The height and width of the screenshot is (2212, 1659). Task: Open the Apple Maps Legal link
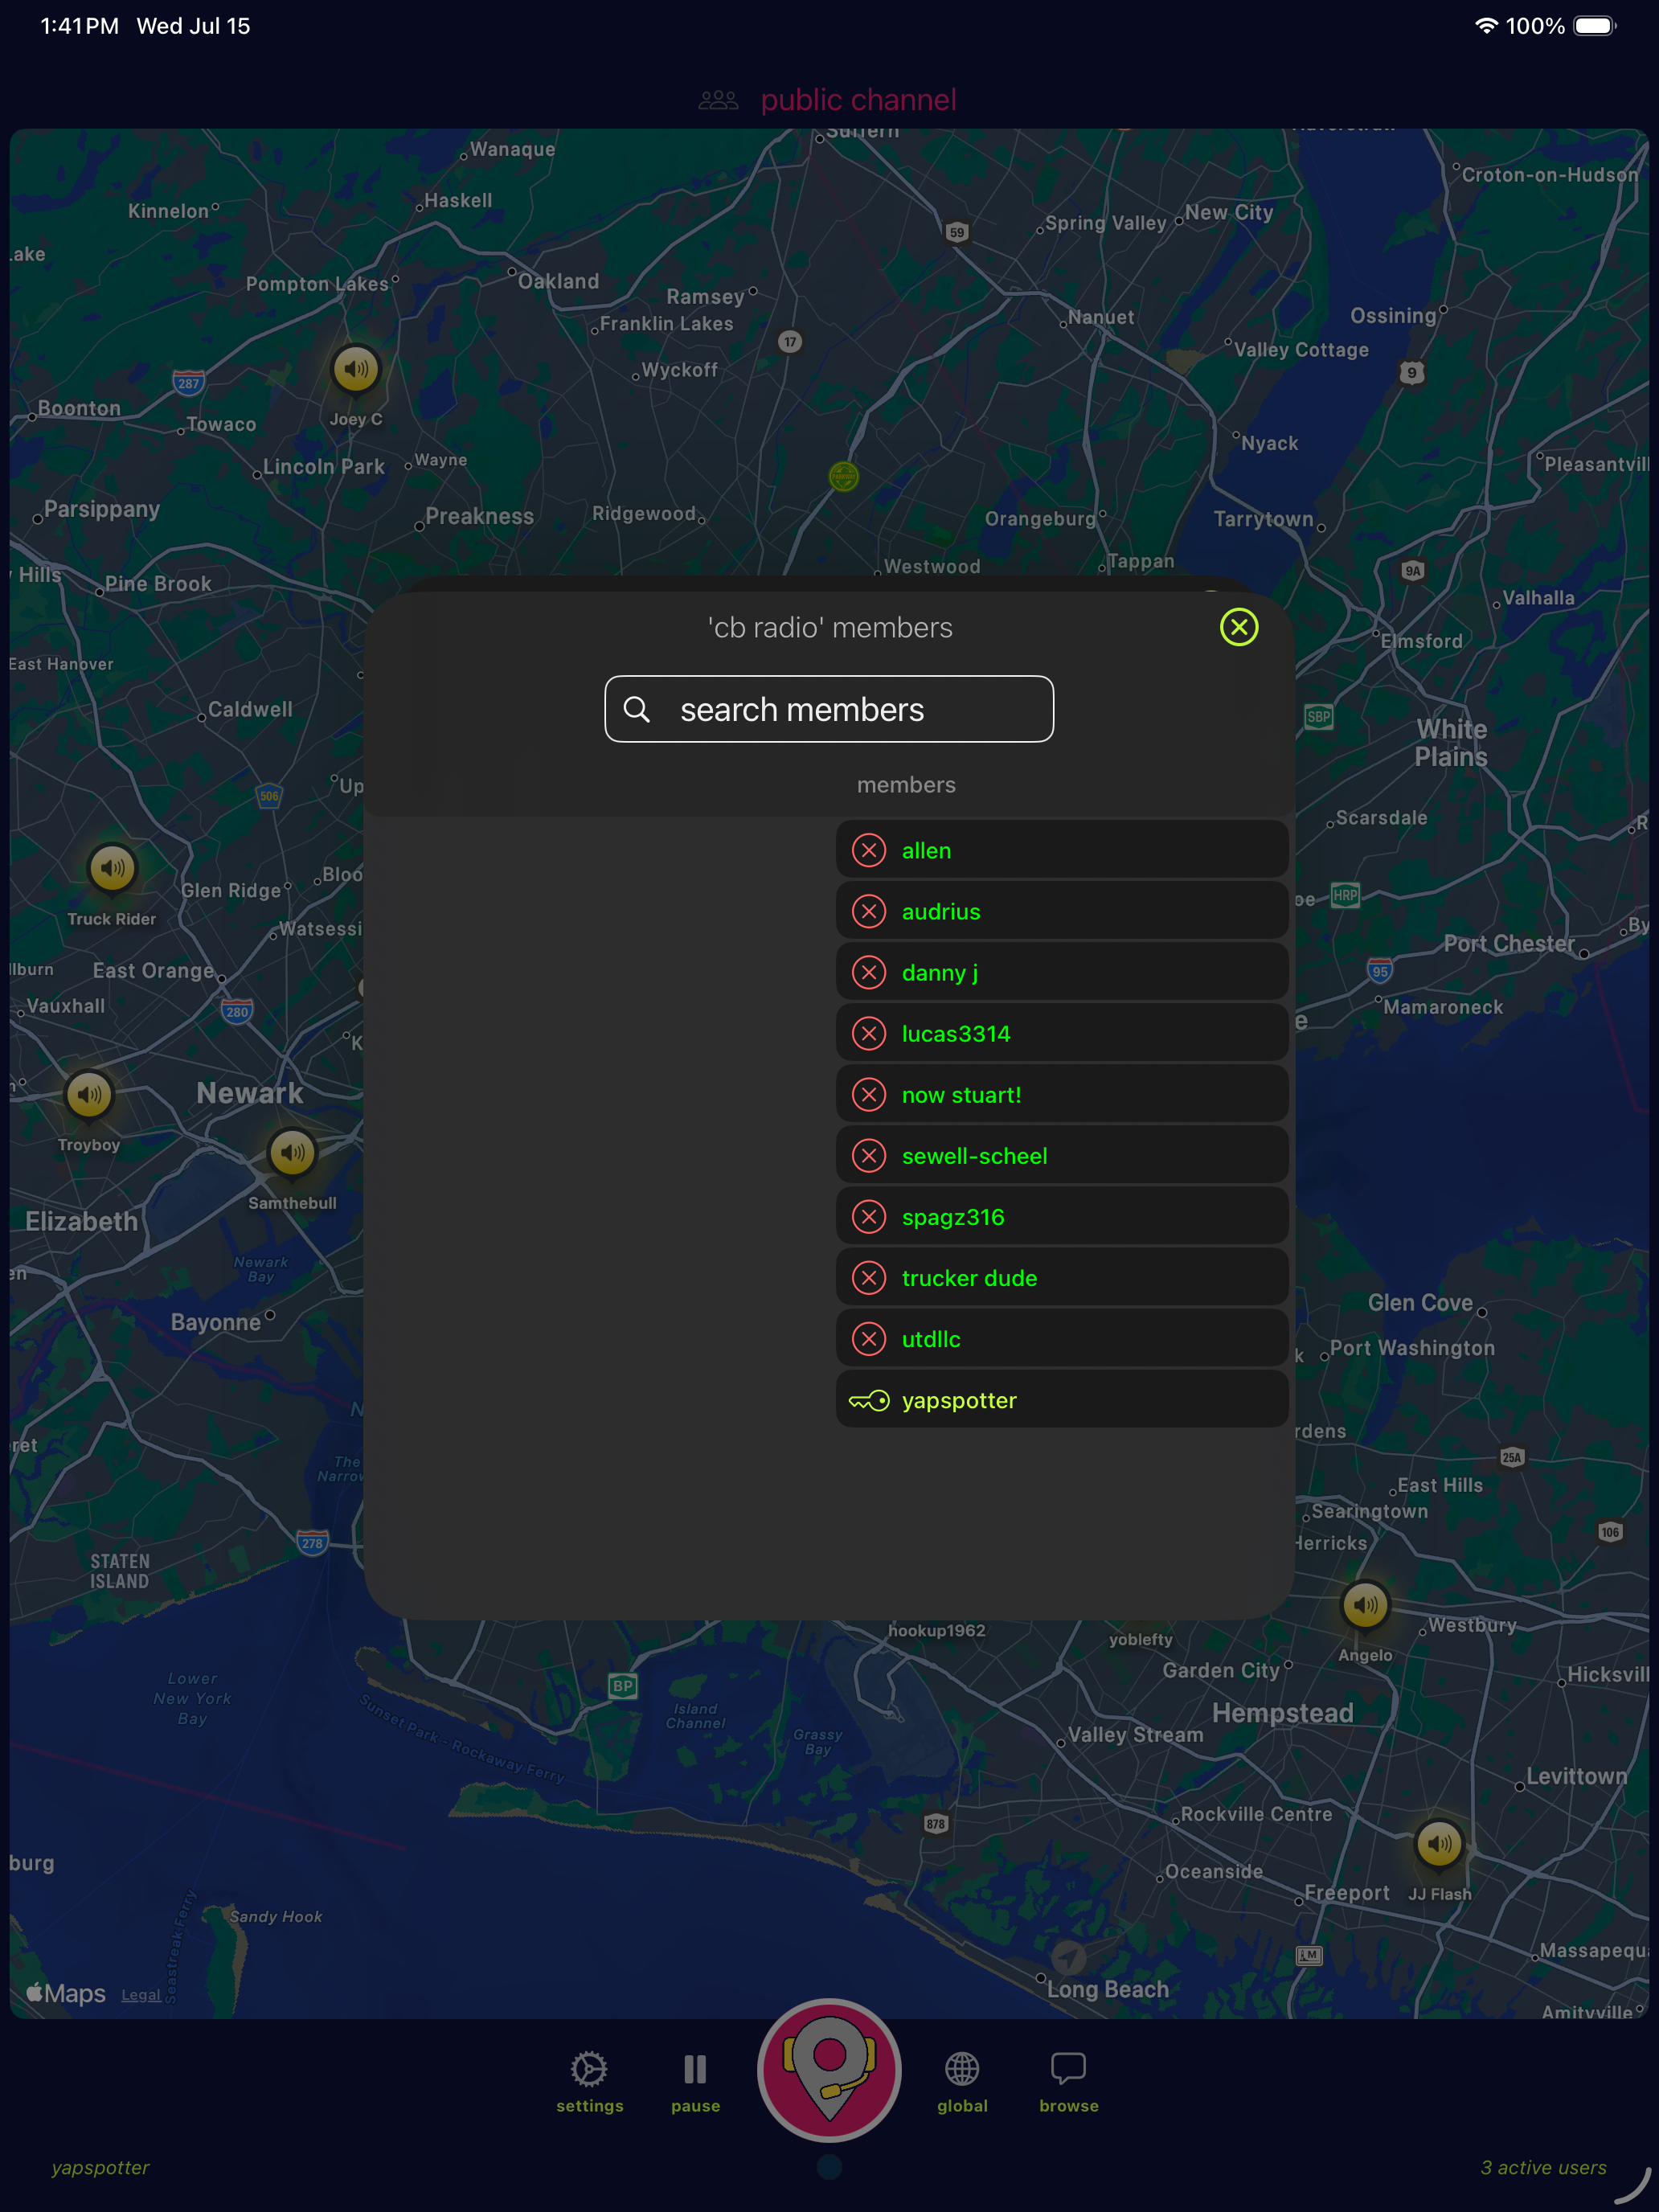click(141, 1995)
